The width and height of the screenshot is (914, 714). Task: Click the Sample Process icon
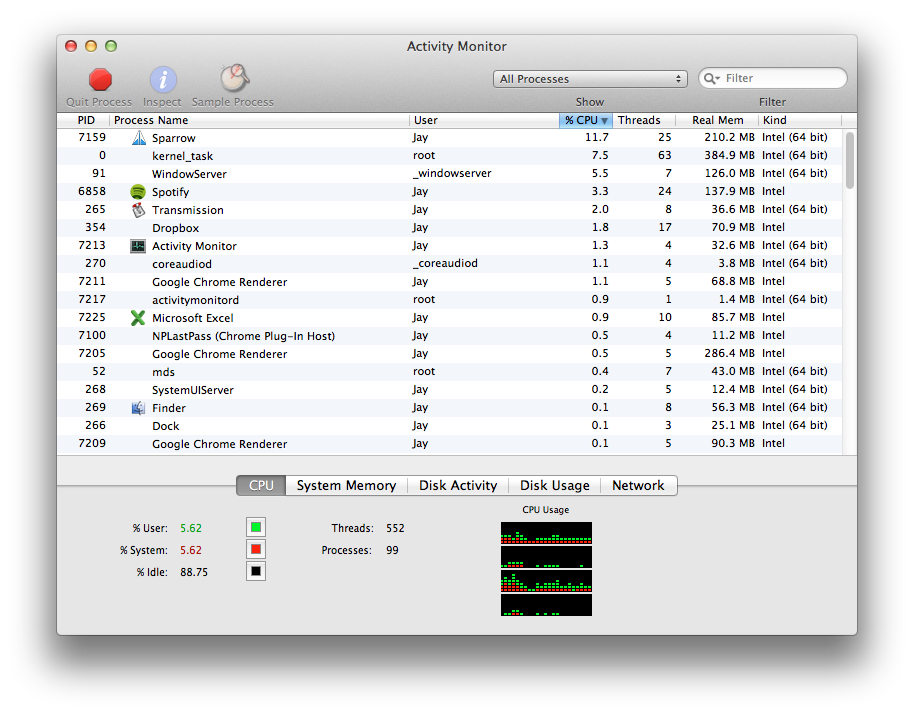pos(234,78)
